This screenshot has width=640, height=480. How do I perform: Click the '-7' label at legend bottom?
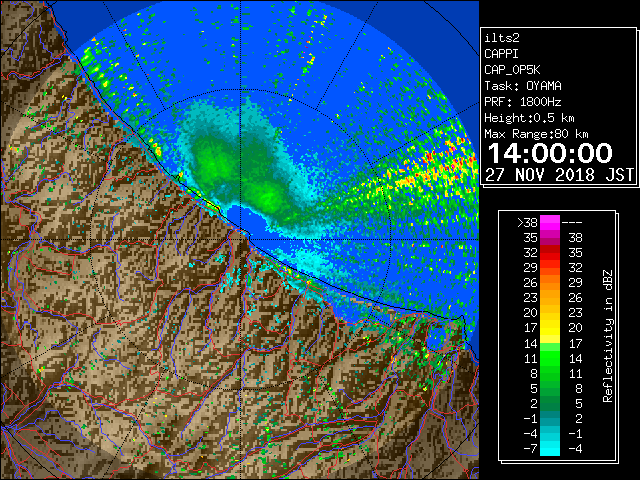click(x=530, y=449)
